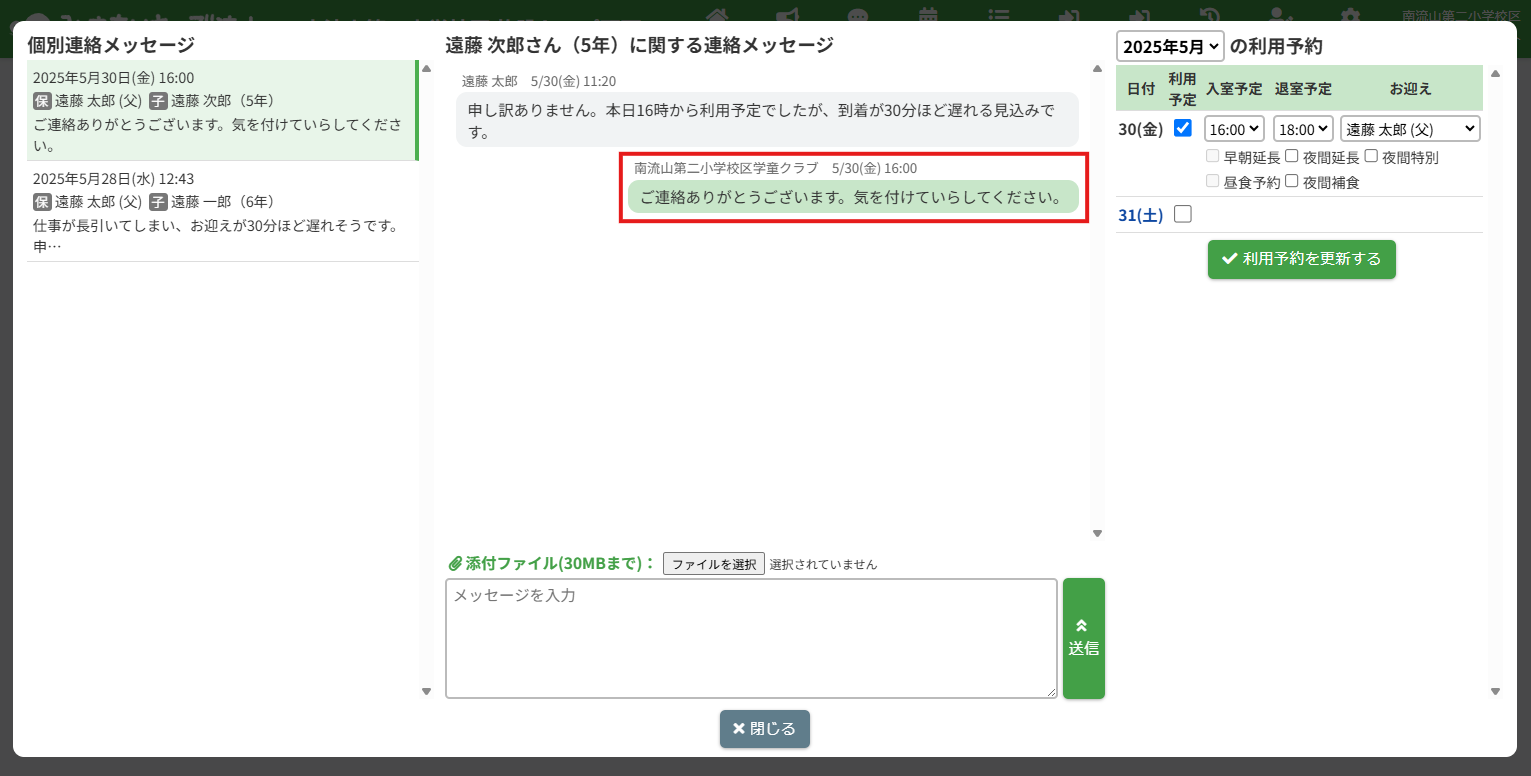Check the 利用予定 checkbox for 31(土)

[1182, 214]
